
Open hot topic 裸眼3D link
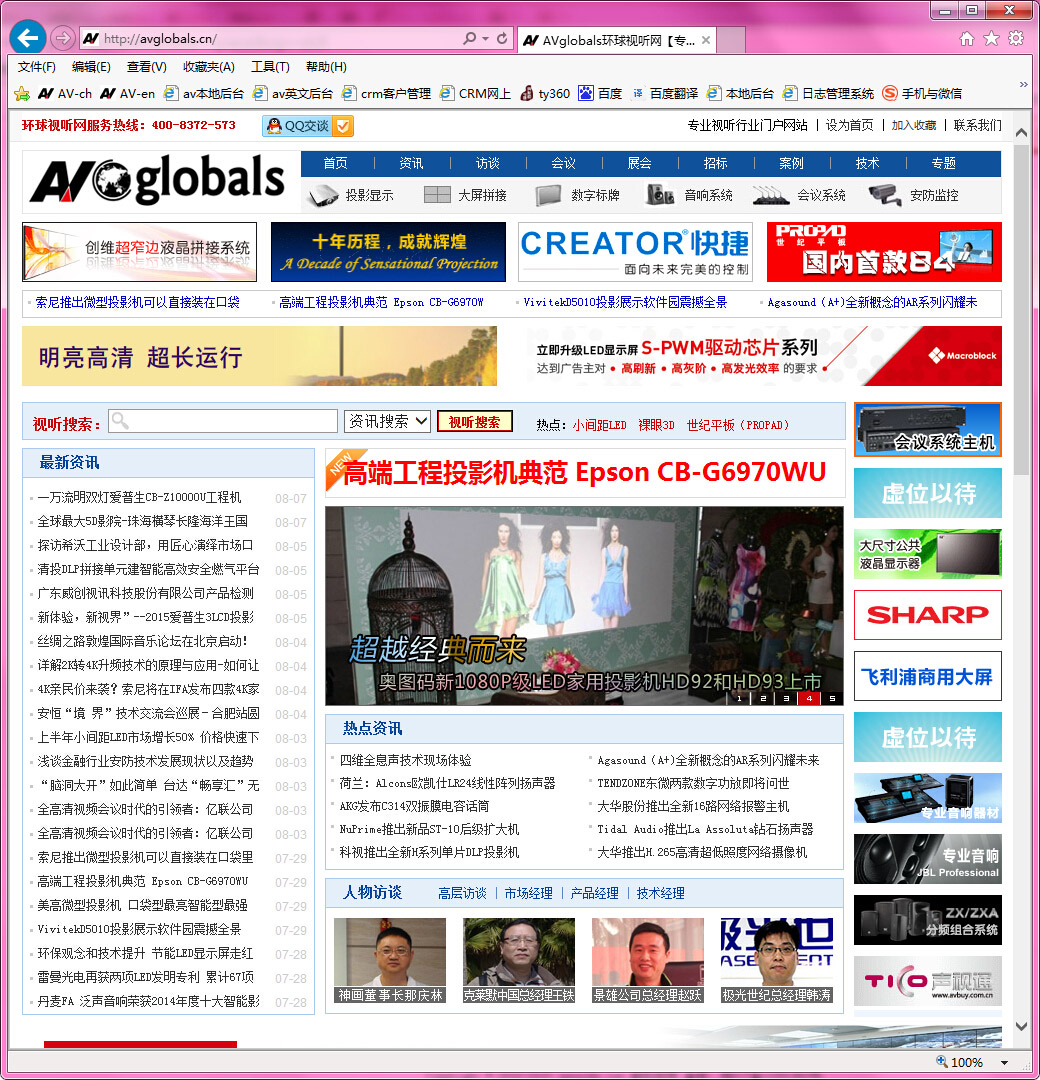point(656,425)
